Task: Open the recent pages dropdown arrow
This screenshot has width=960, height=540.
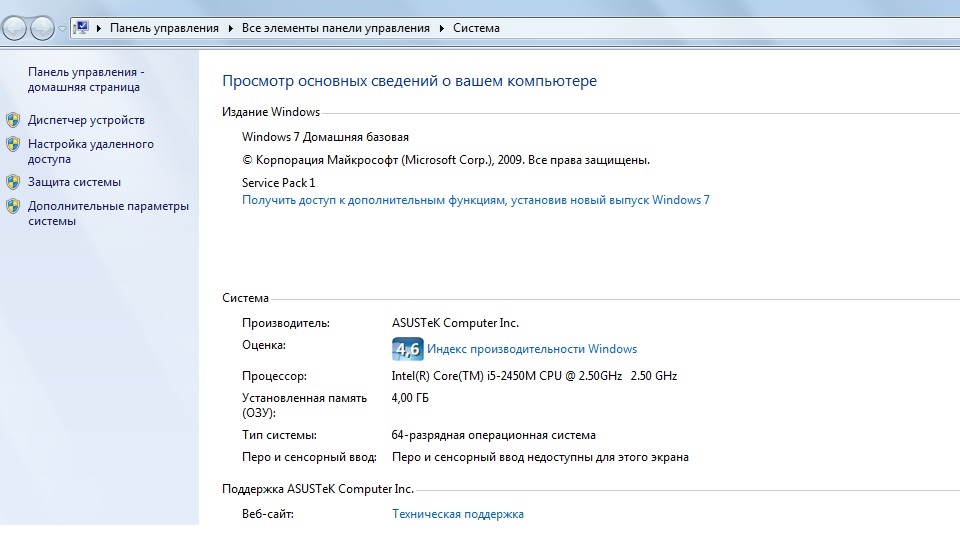Action: (62, 29)
